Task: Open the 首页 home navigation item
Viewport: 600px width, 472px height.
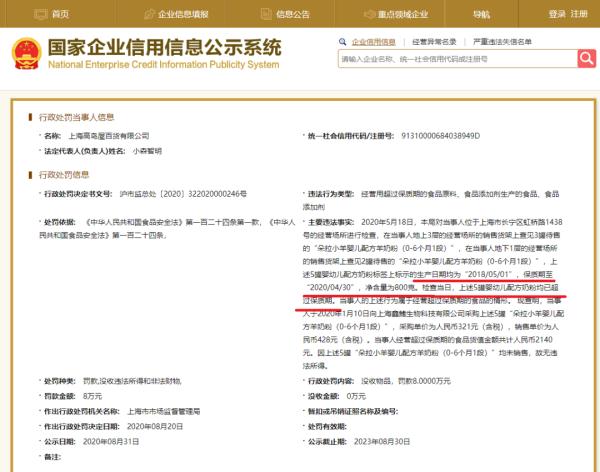Action: pyautogui.click(x=52, y=14)
